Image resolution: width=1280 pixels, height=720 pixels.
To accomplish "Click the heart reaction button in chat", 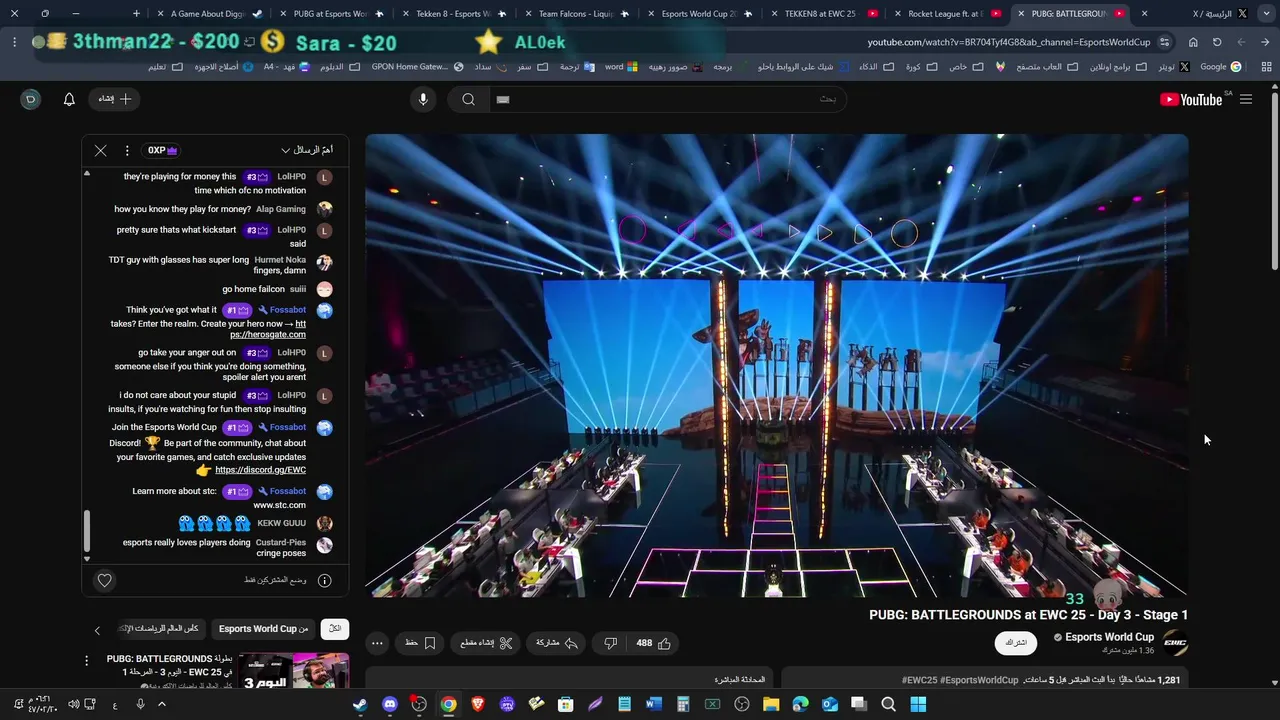I will tap(104, 580).
